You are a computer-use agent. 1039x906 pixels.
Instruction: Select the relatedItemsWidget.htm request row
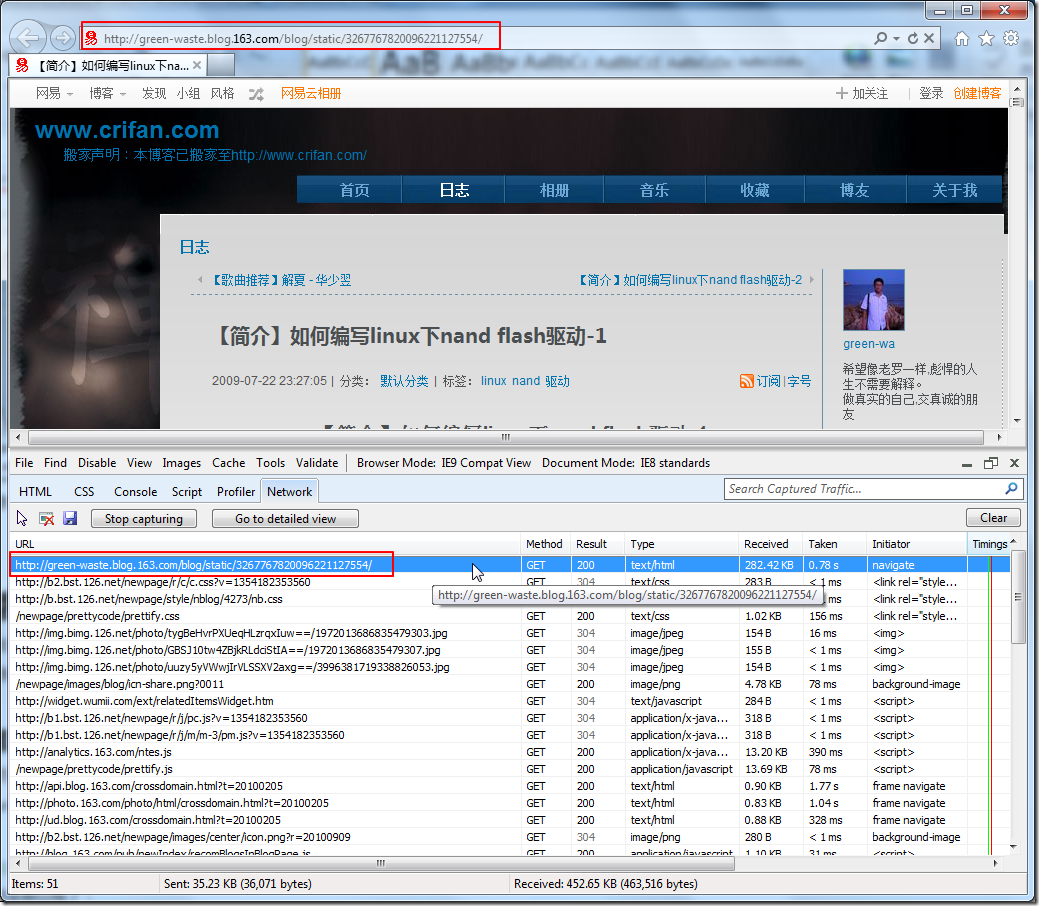point(509,701)
